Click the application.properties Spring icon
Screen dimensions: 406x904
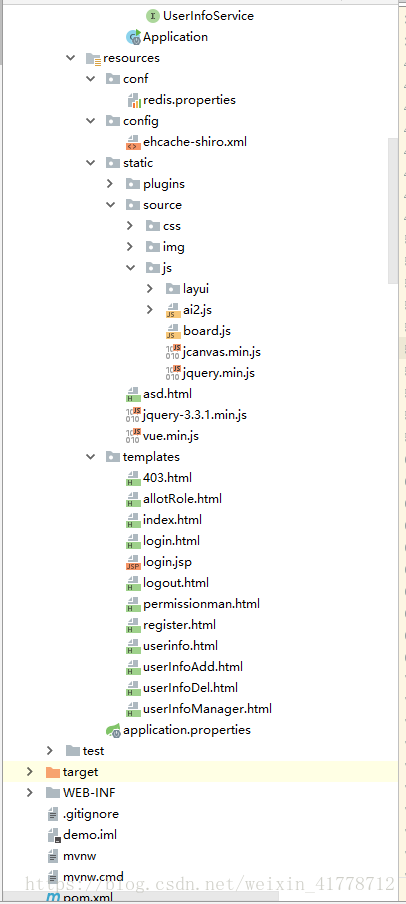113,730
